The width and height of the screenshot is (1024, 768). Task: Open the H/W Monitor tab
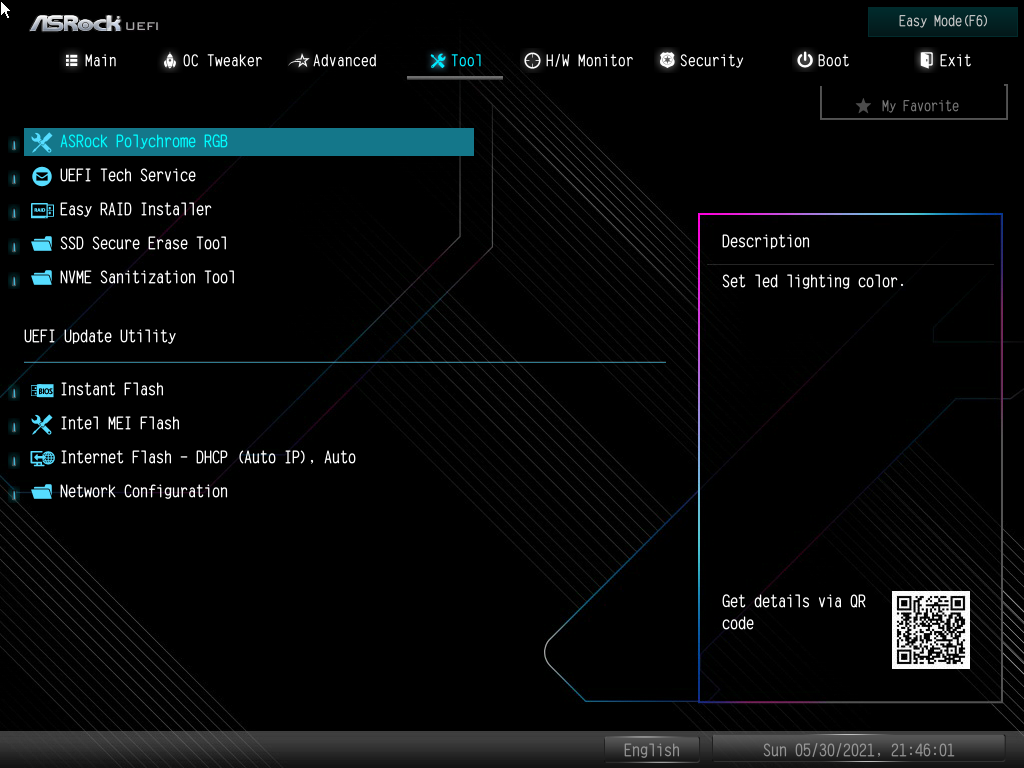click(x=579, y=61)
